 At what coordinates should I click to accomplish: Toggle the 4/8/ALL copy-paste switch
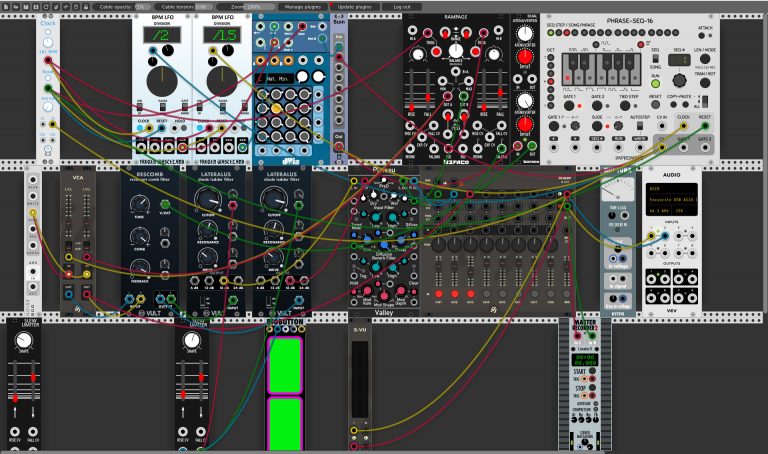[705, 101]
